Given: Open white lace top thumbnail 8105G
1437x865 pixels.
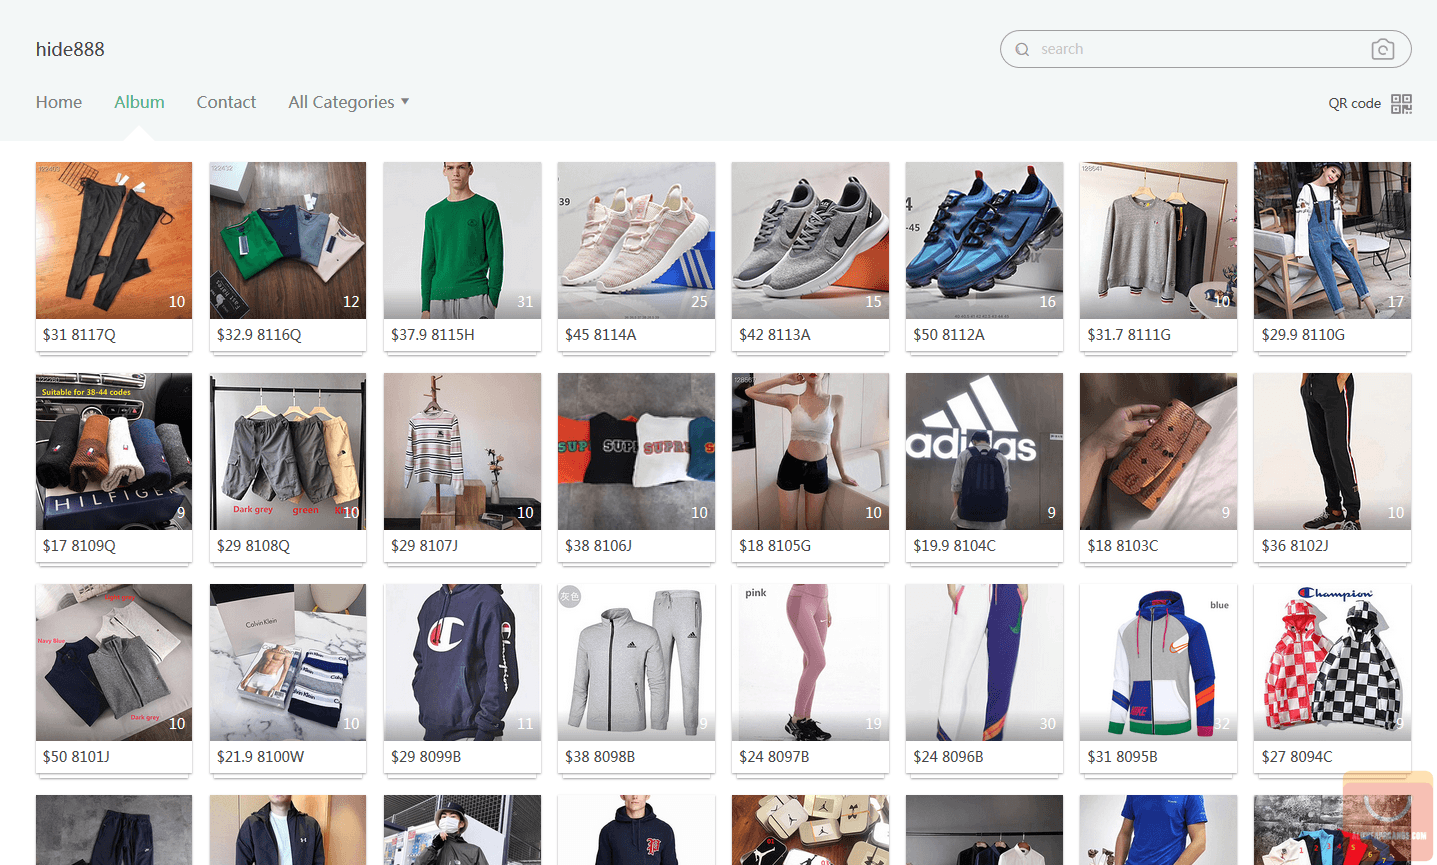Looking at the screenshot, I should coord(810,451).
